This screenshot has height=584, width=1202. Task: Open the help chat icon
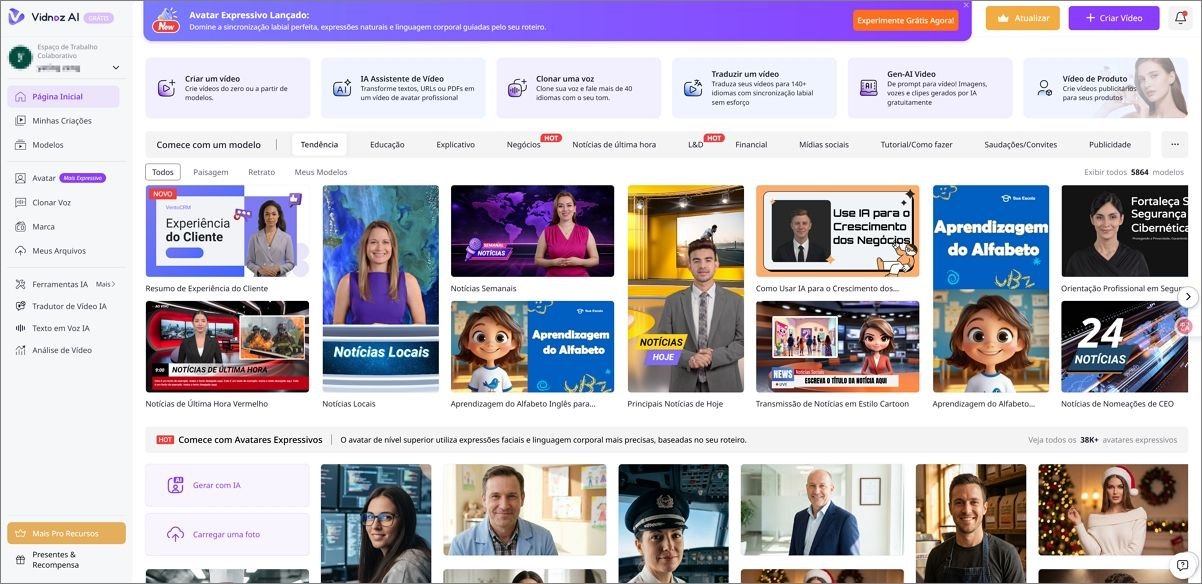[1182, 565]
